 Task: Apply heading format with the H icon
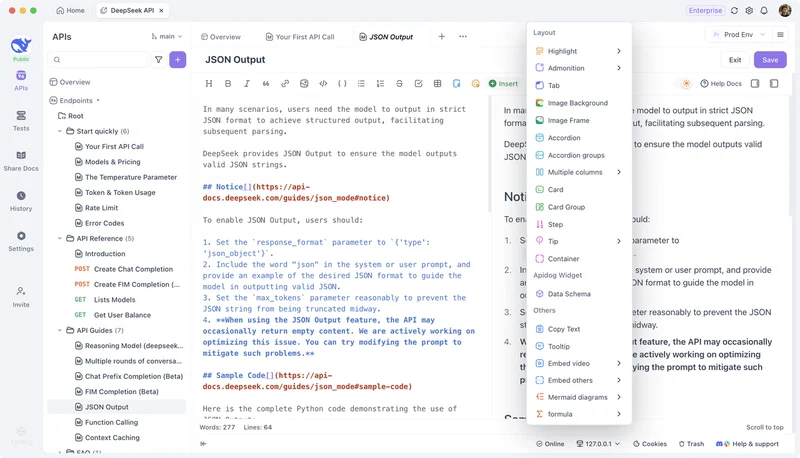coord(209,84)
